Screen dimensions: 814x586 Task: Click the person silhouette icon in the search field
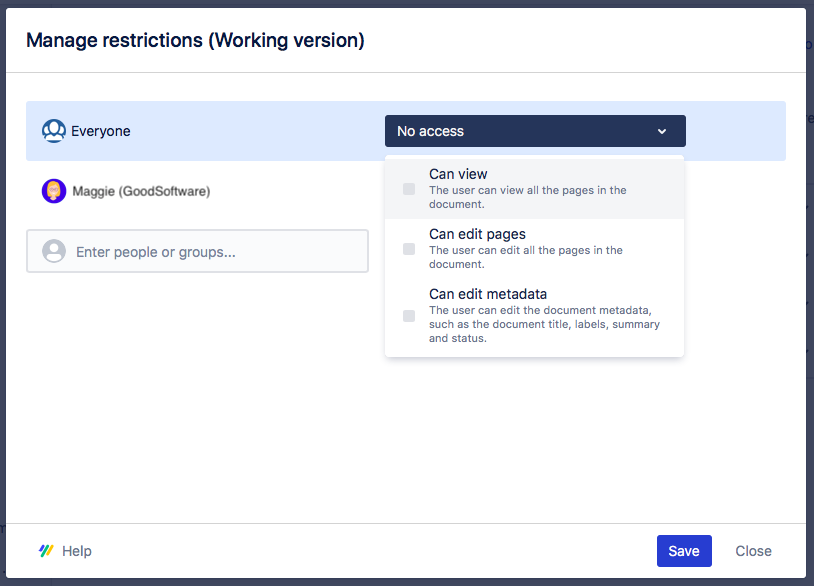55,250
